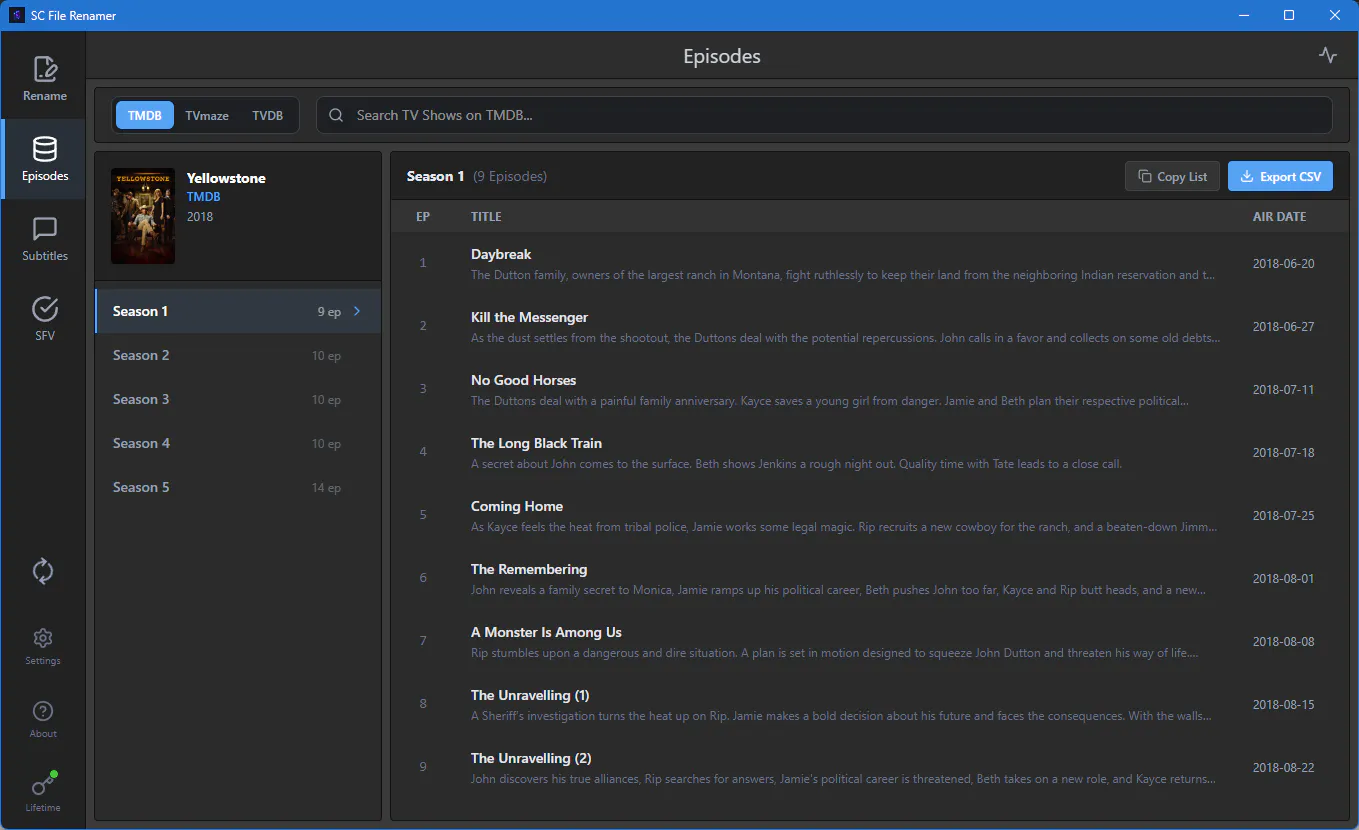Click air date 2018-07-11
The image size is (1359, 830).
click(1283, 390)
